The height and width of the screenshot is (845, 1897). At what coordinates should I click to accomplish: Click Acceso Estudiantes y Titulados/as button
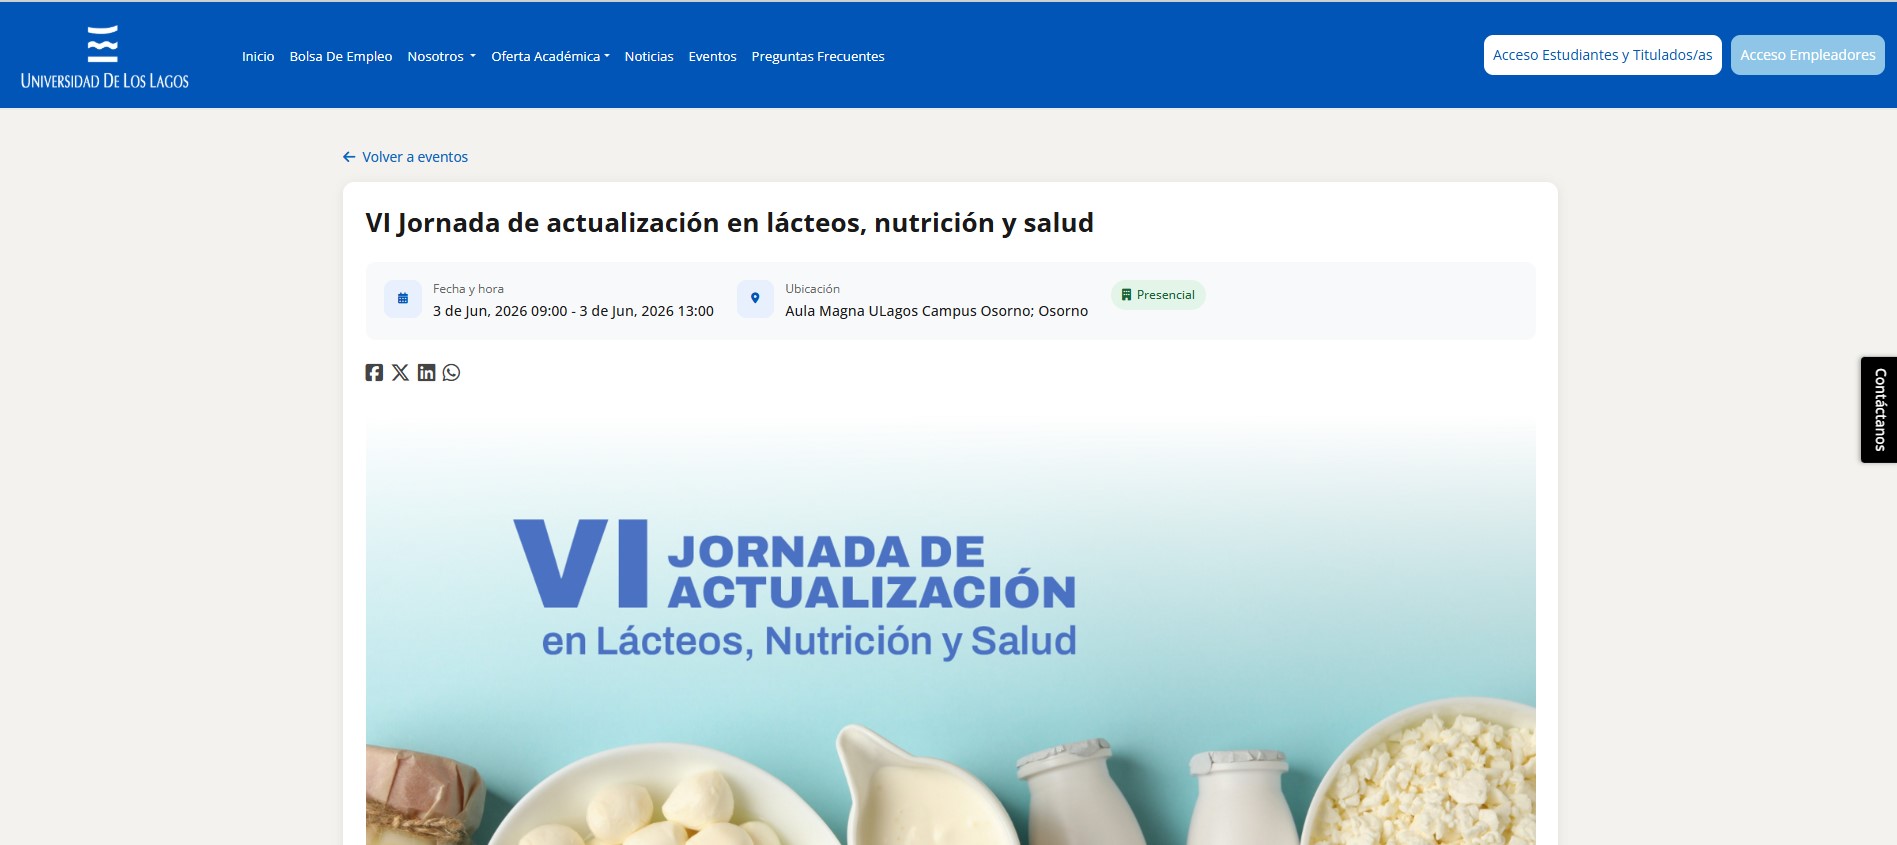1602,55
